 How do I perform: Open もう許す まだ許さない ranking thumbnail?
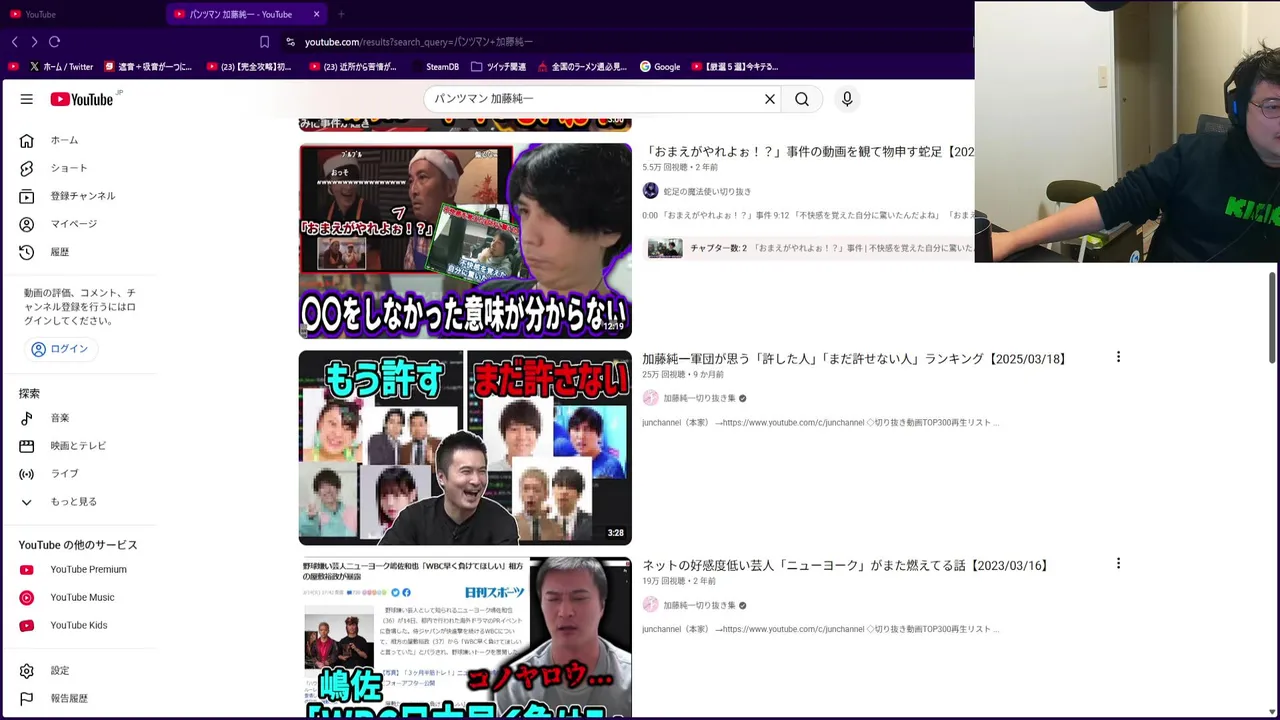[465, 448]
